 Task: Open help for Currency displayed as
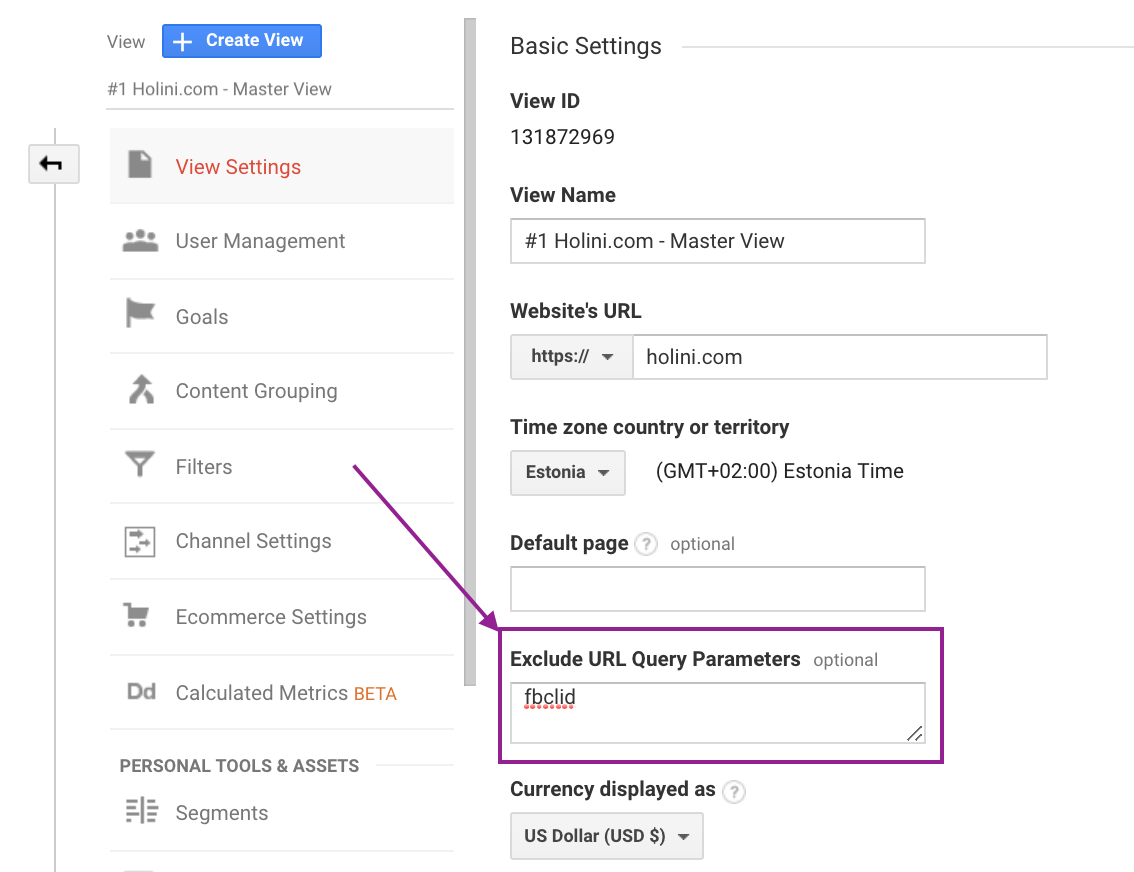click(x=734, y=792)
